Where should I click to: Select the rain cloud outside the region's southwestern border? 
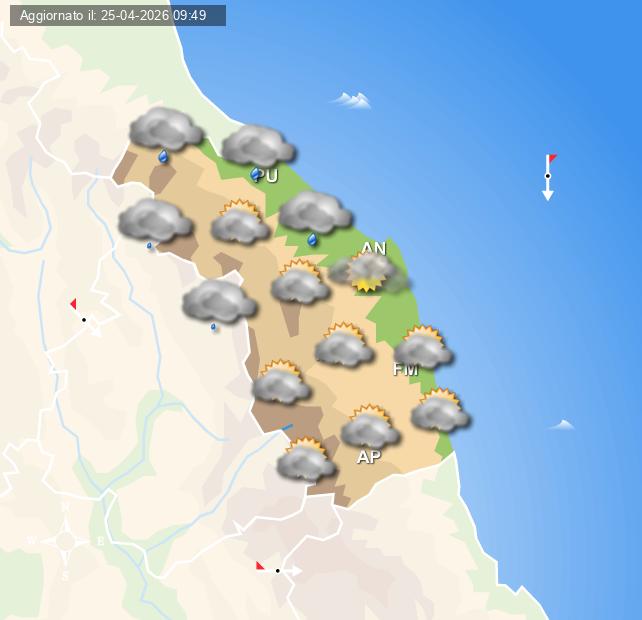(x=219, y=305)
